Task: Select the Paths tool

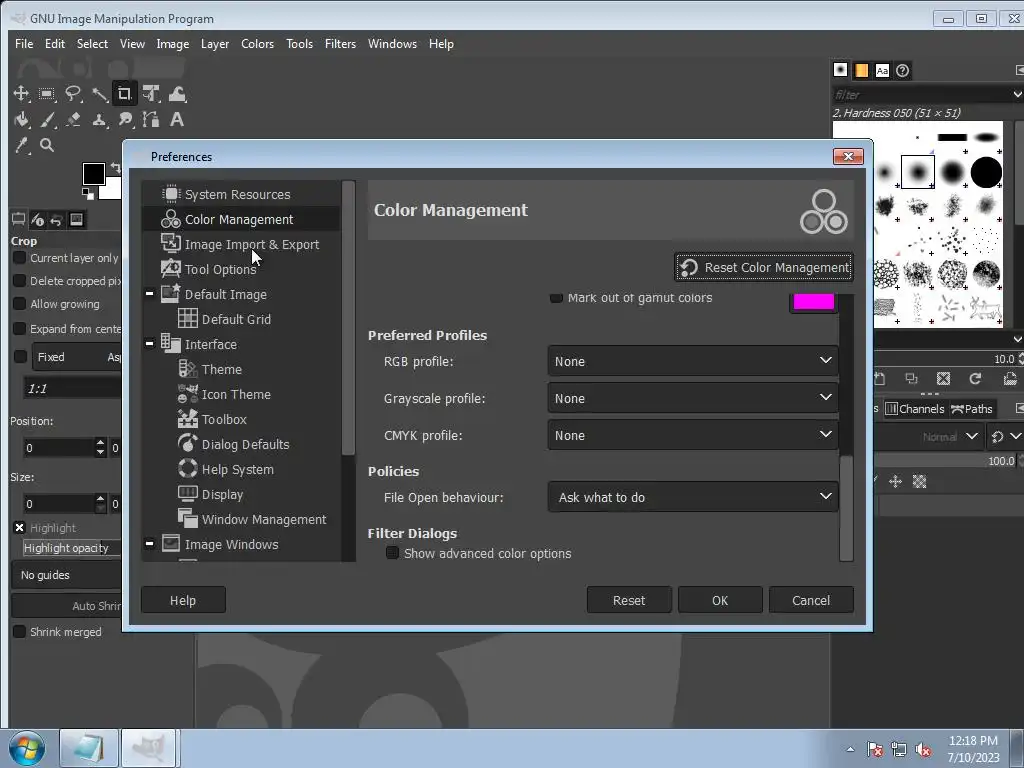Action: click(x=151, y=120)
